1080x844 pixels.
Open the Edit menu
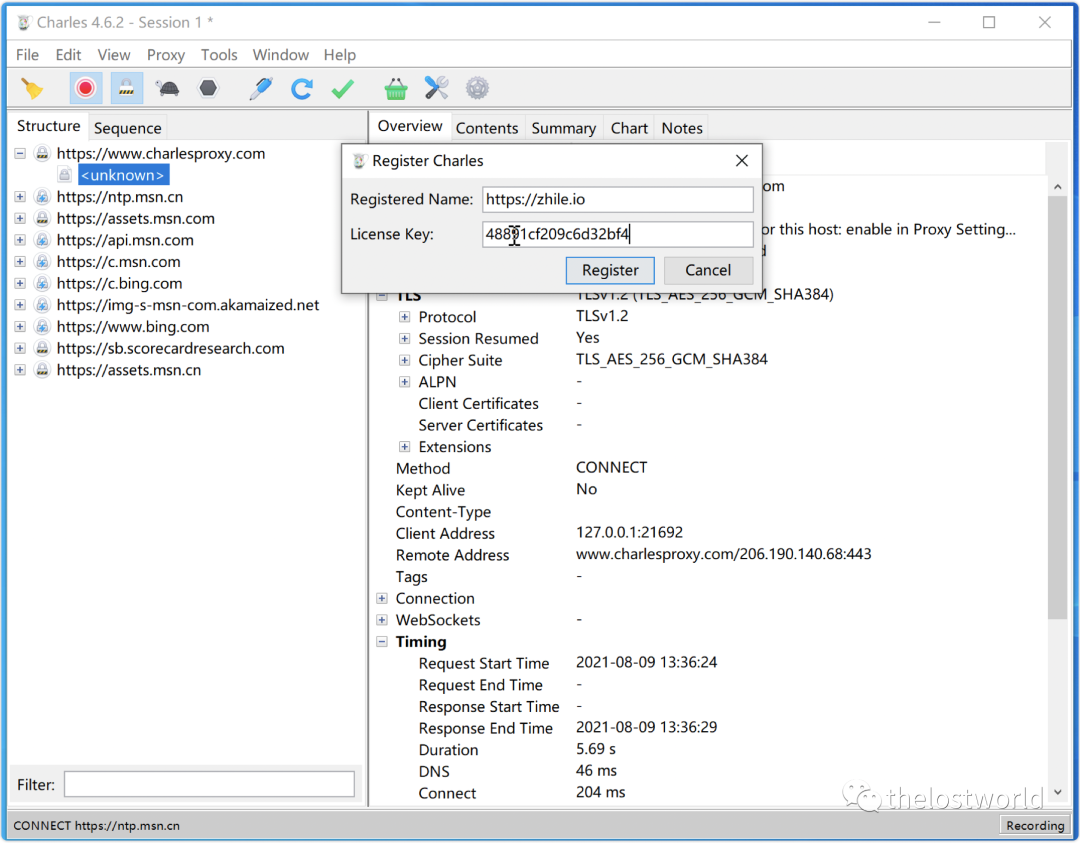(68, 55)
